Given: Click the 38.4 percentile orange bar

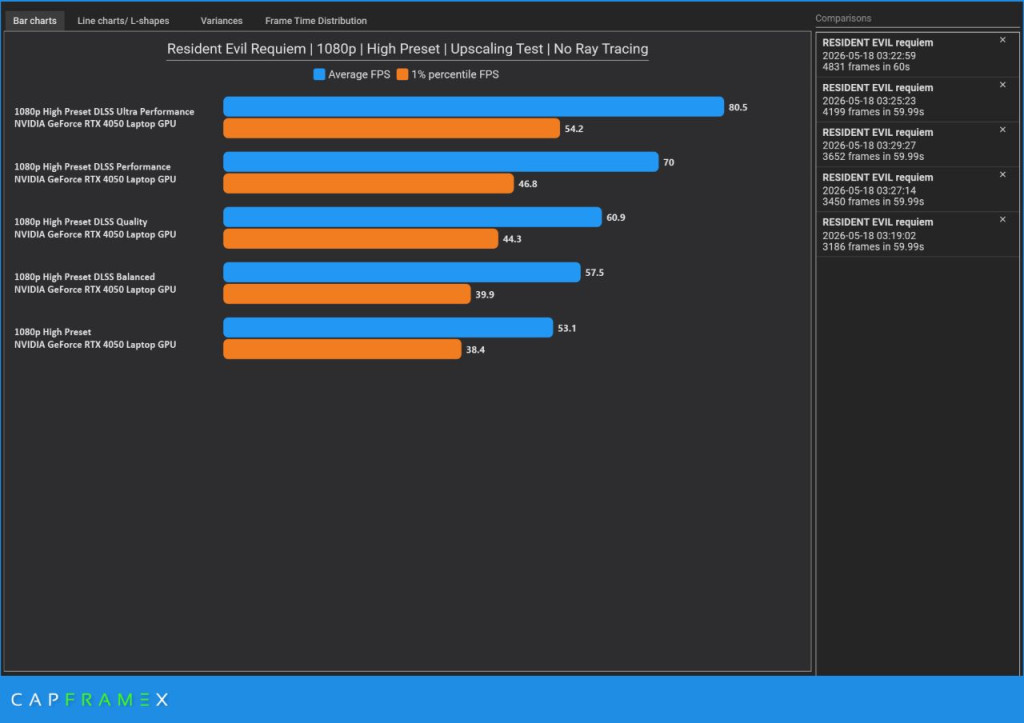Looking at the screenshot, I should click(342, 349).
